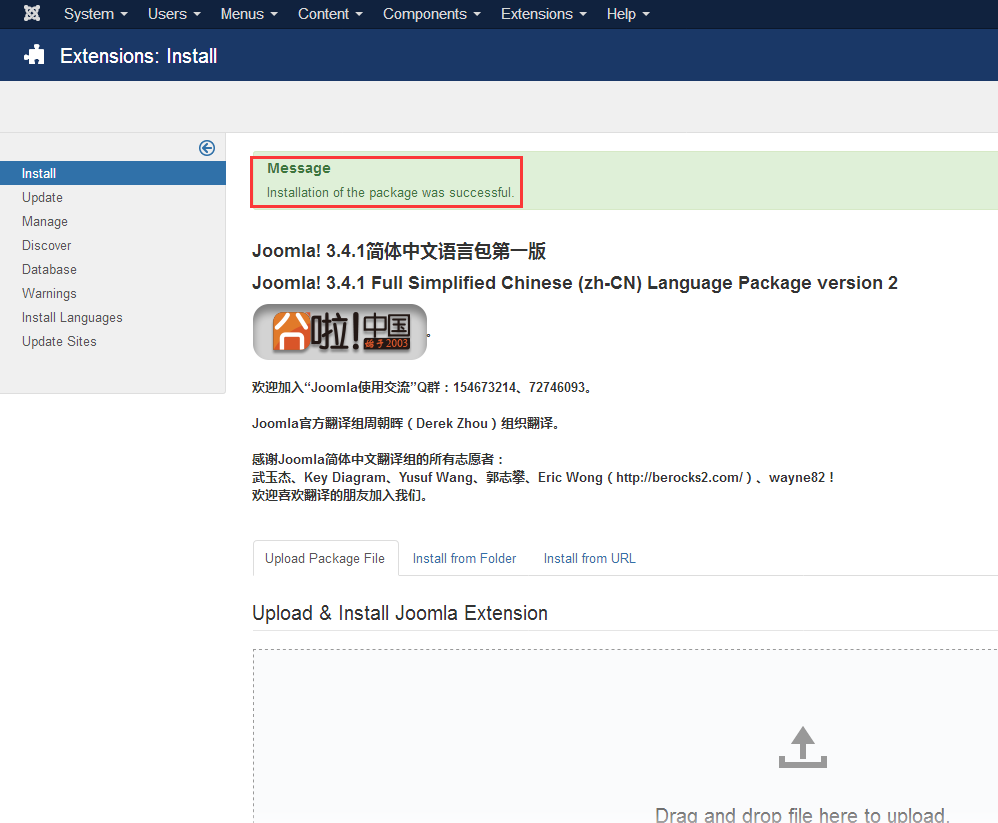Expand the Extensions dropdown menu
Viewport: 998px width, 823px height.
[544, 14]
